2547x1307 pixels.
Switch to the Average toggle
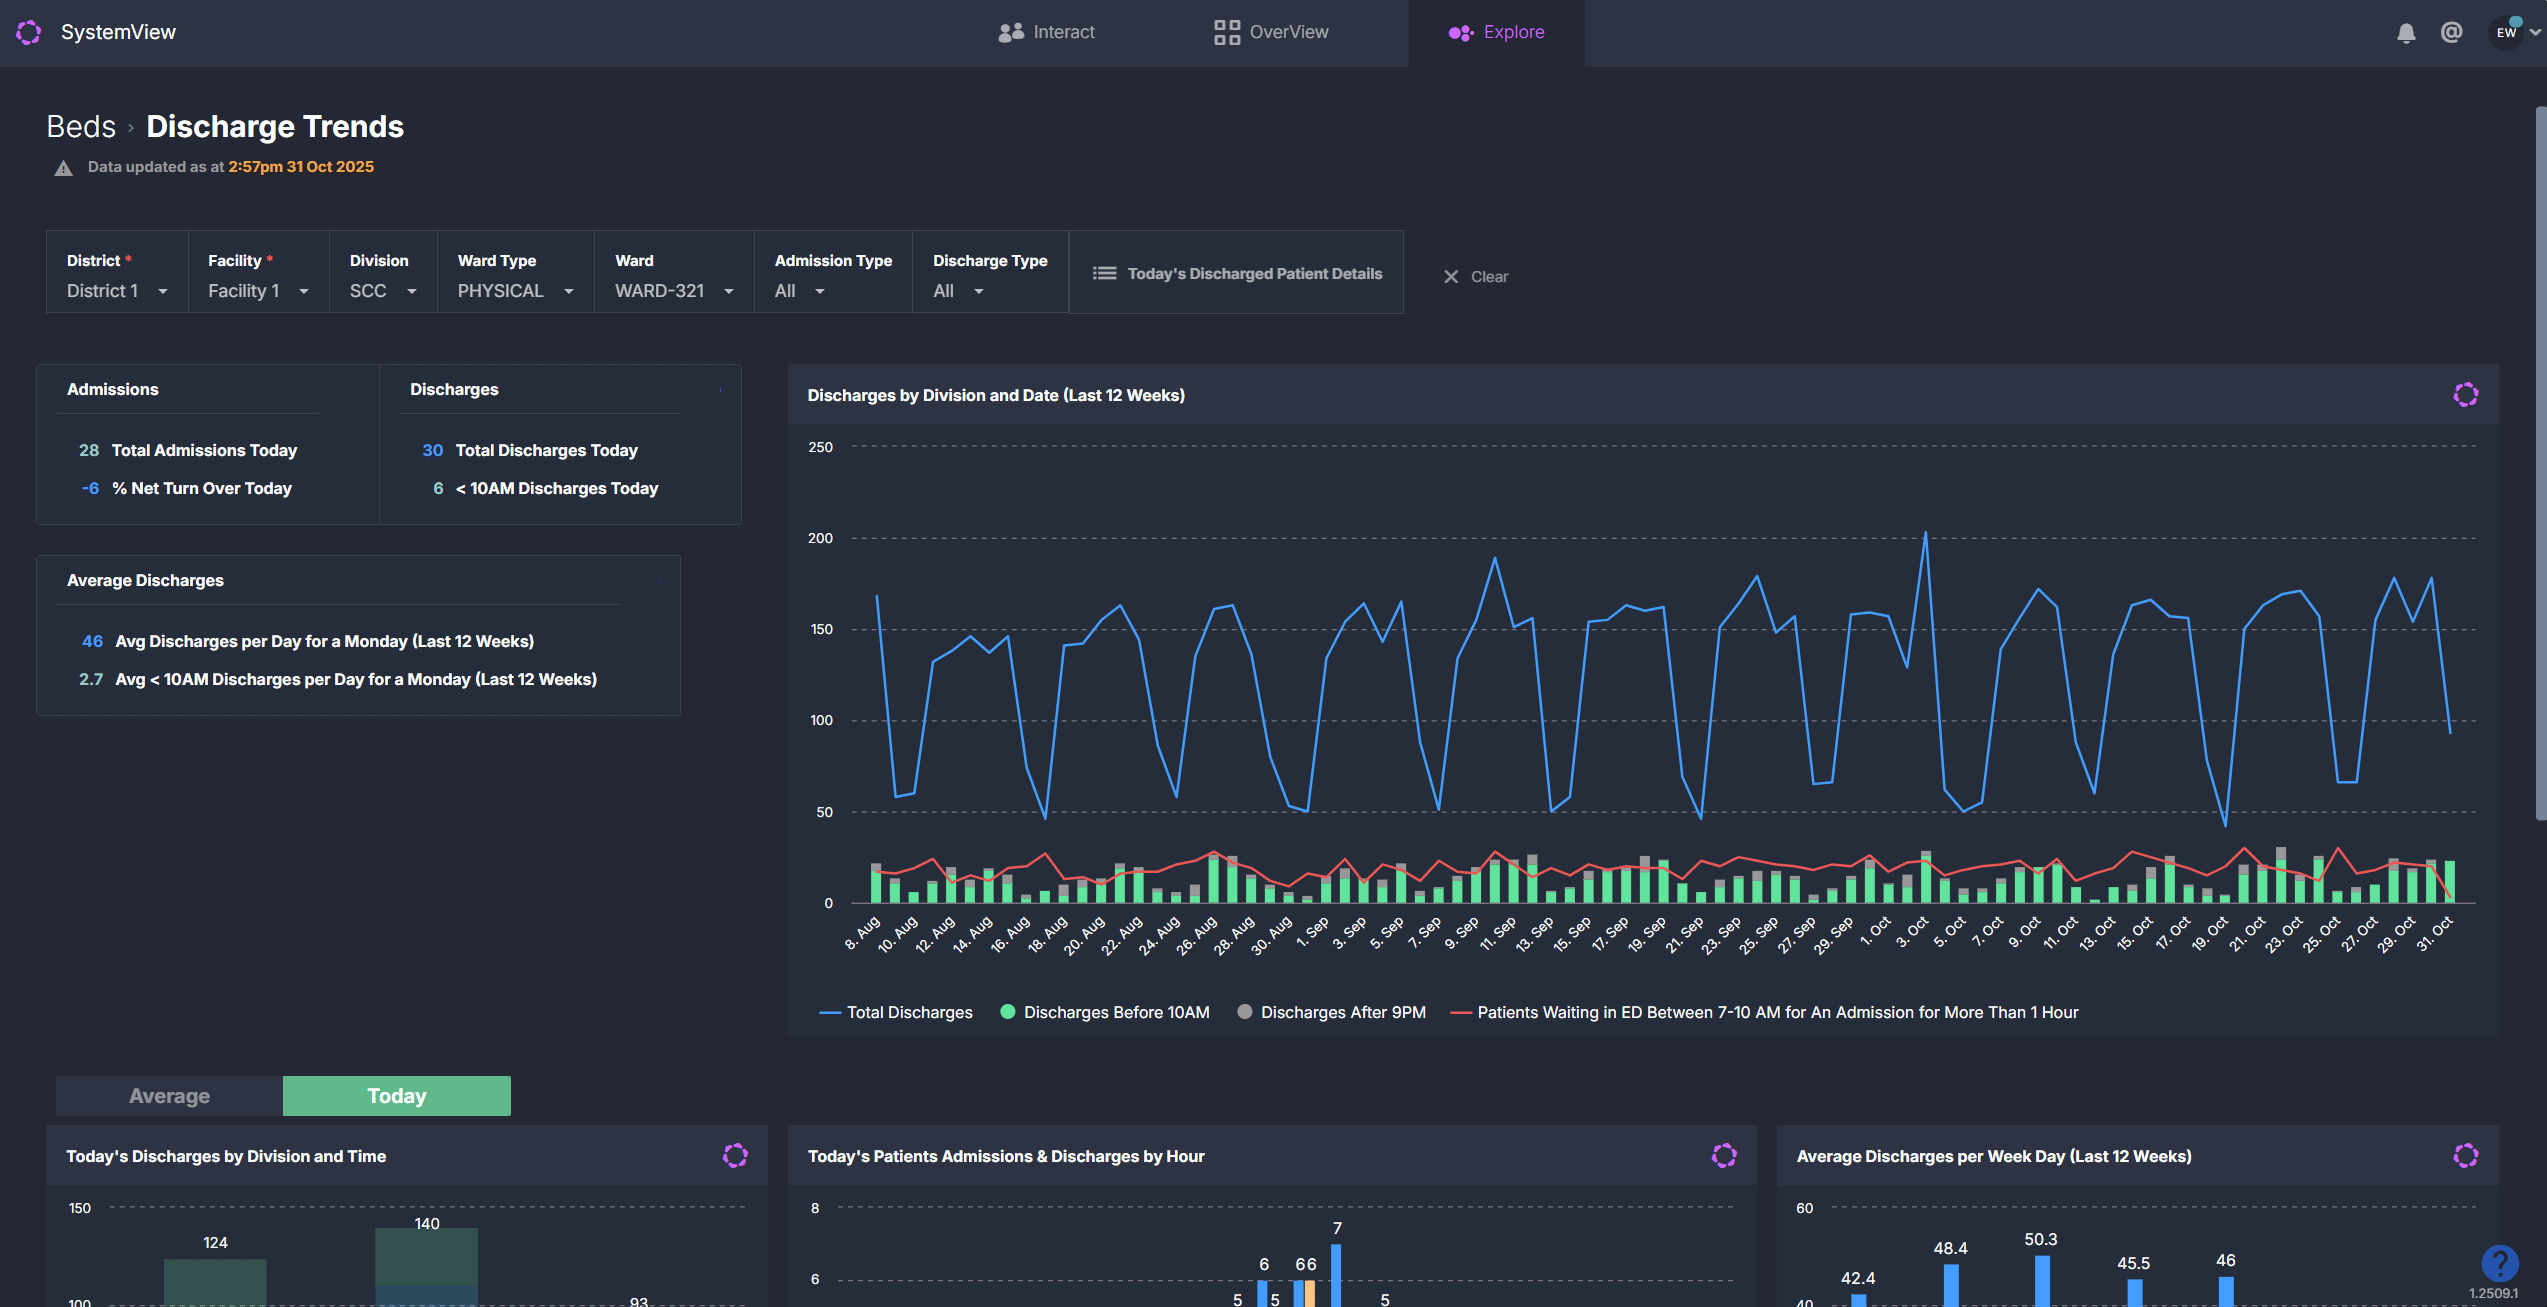point(169,1096)
